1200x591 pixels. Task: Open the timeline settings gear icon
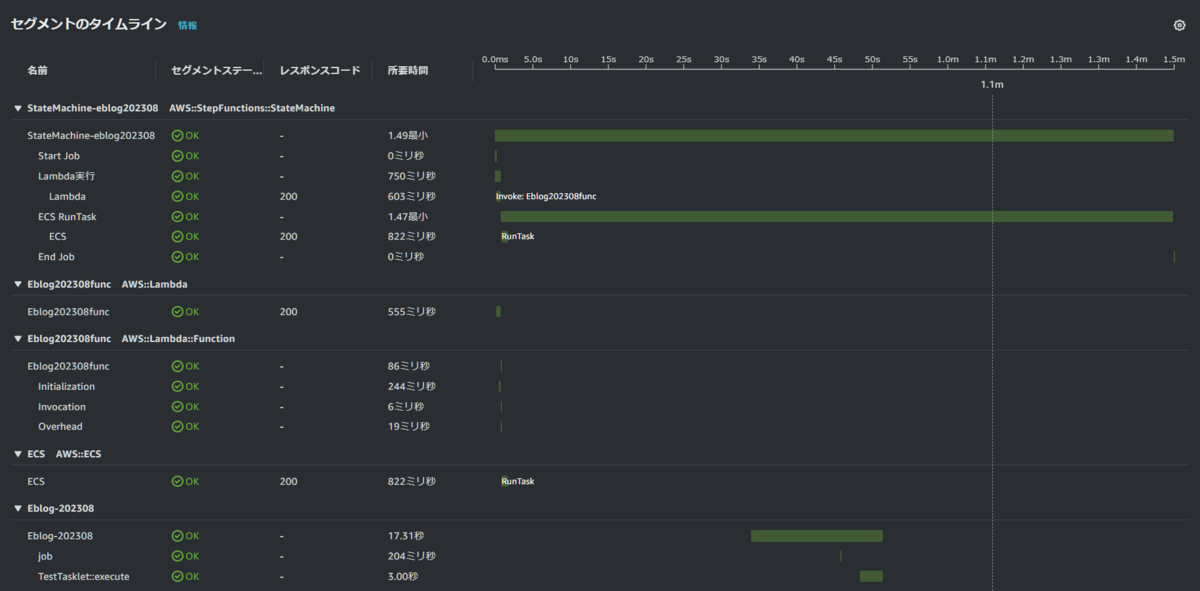click(x=1178, y=24)
